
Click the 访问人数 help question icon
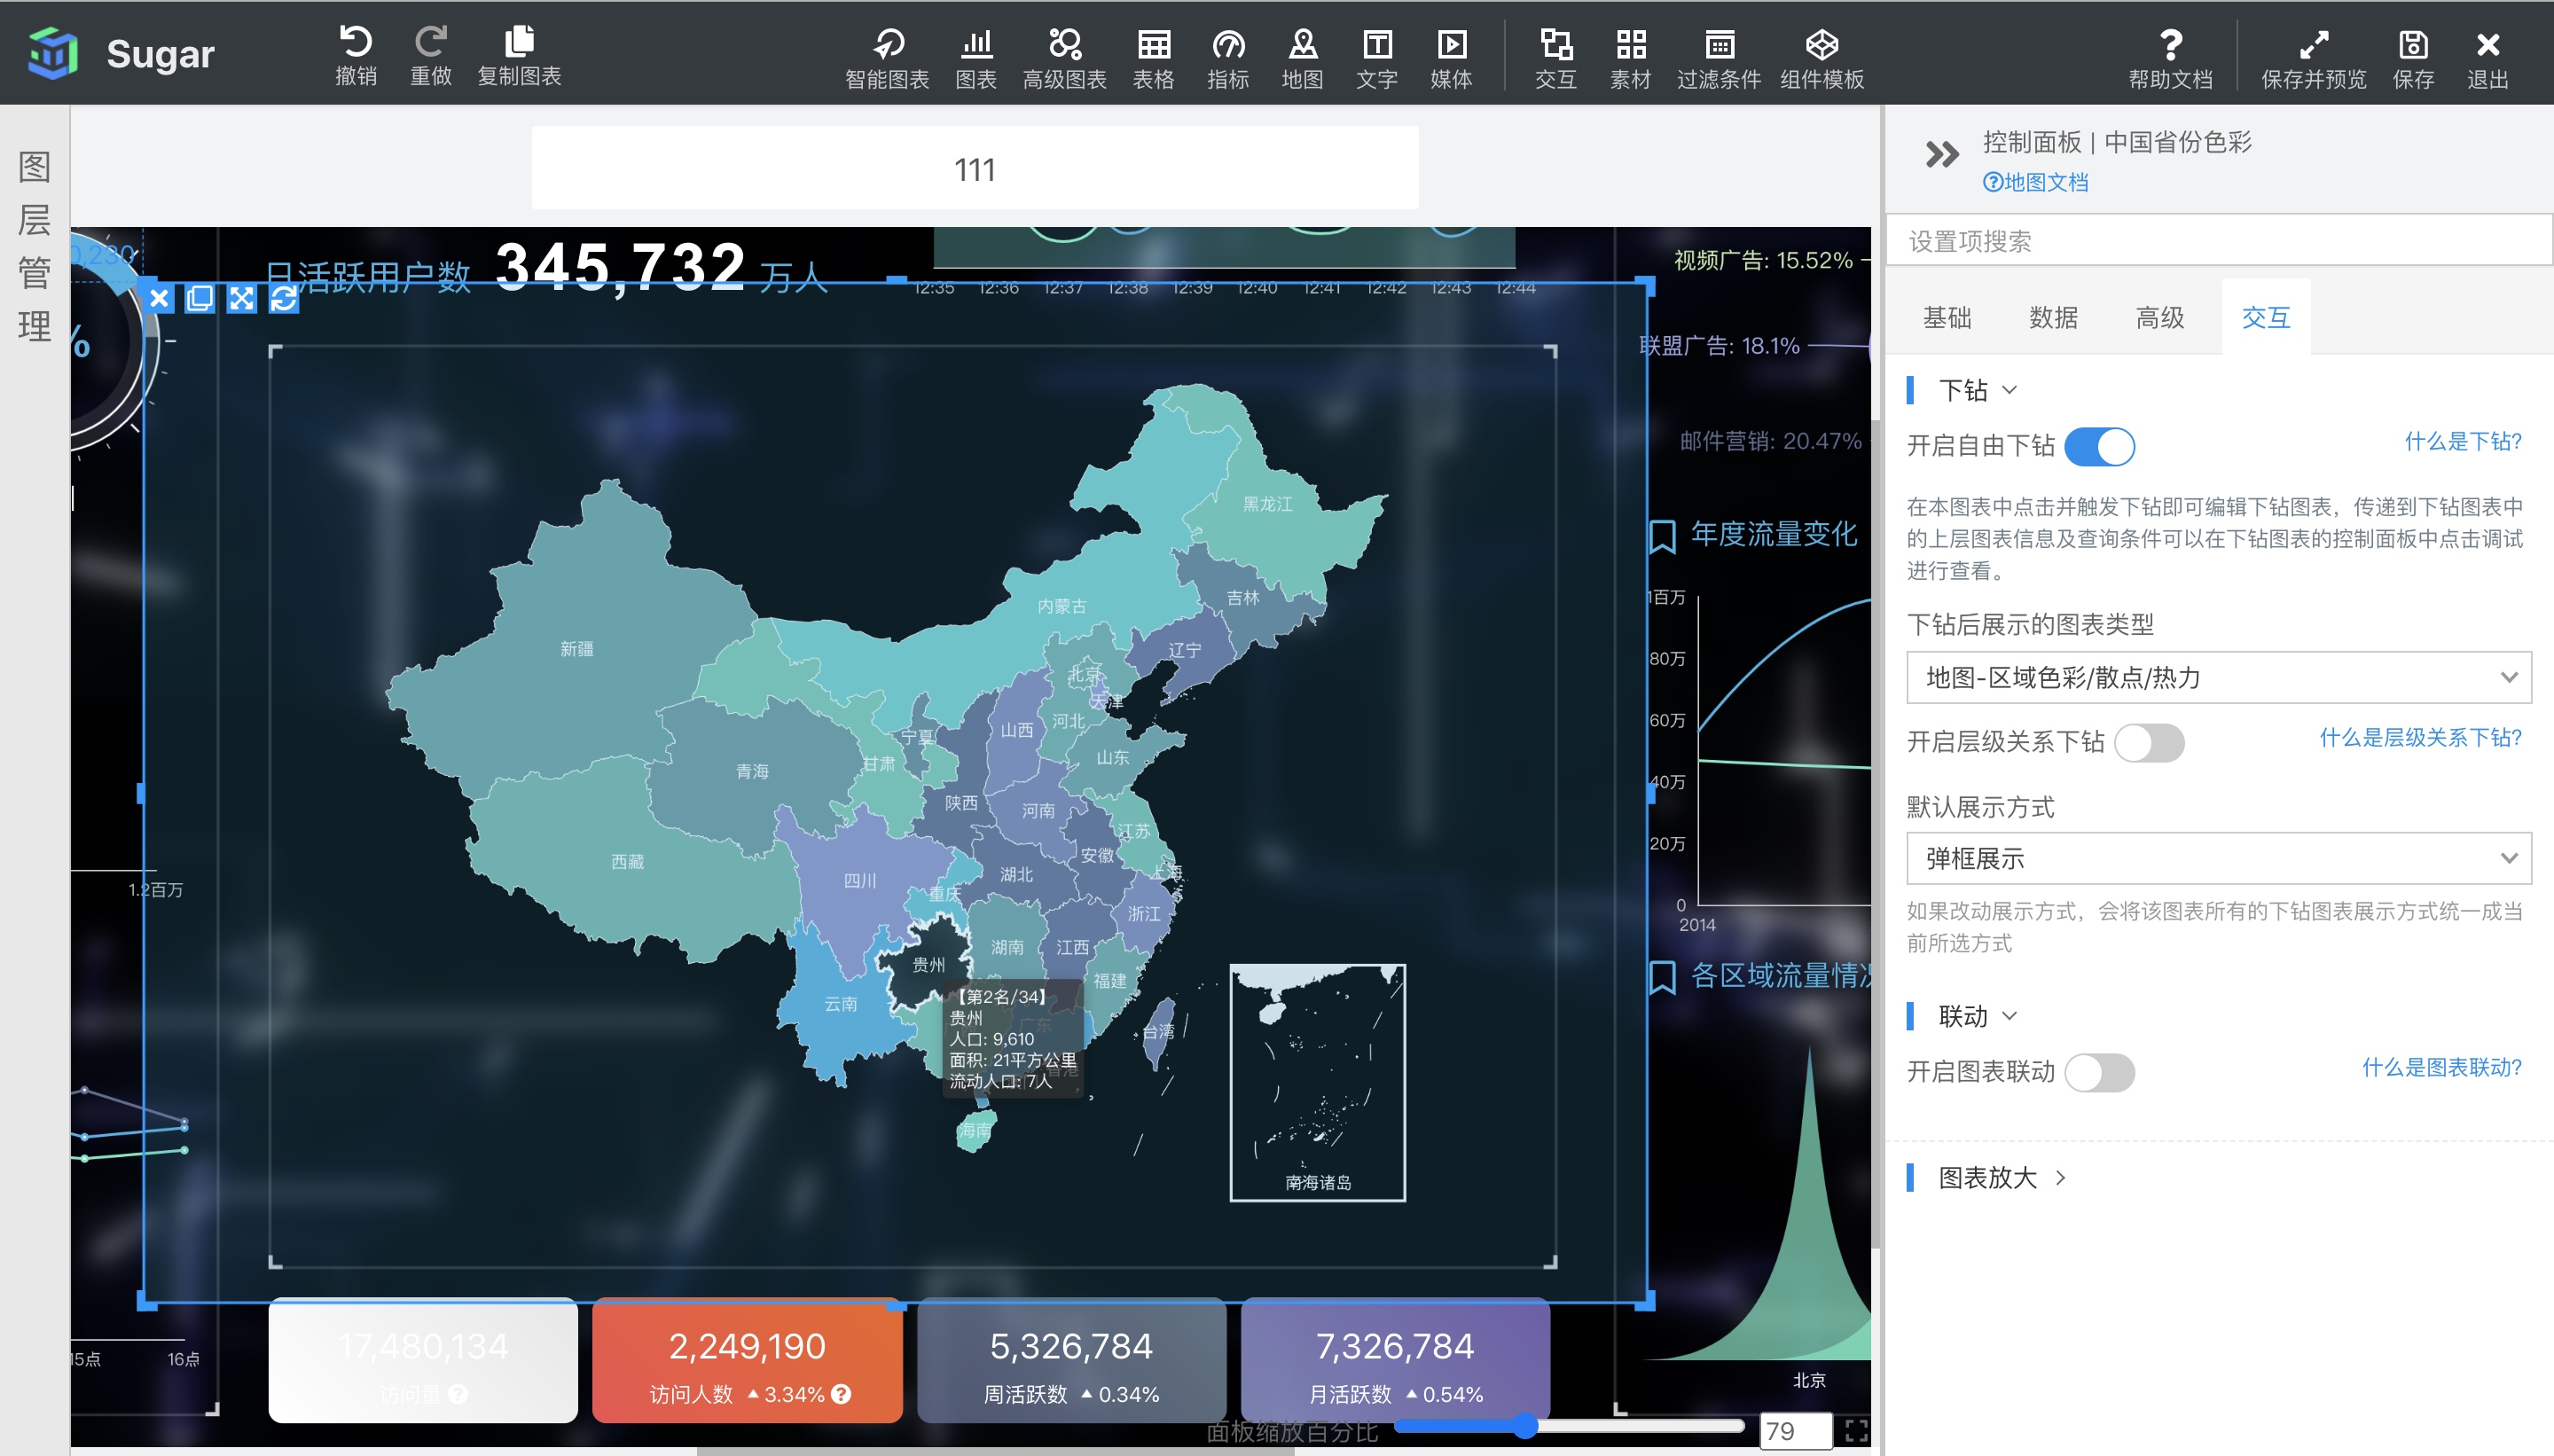click(841, 1393)
